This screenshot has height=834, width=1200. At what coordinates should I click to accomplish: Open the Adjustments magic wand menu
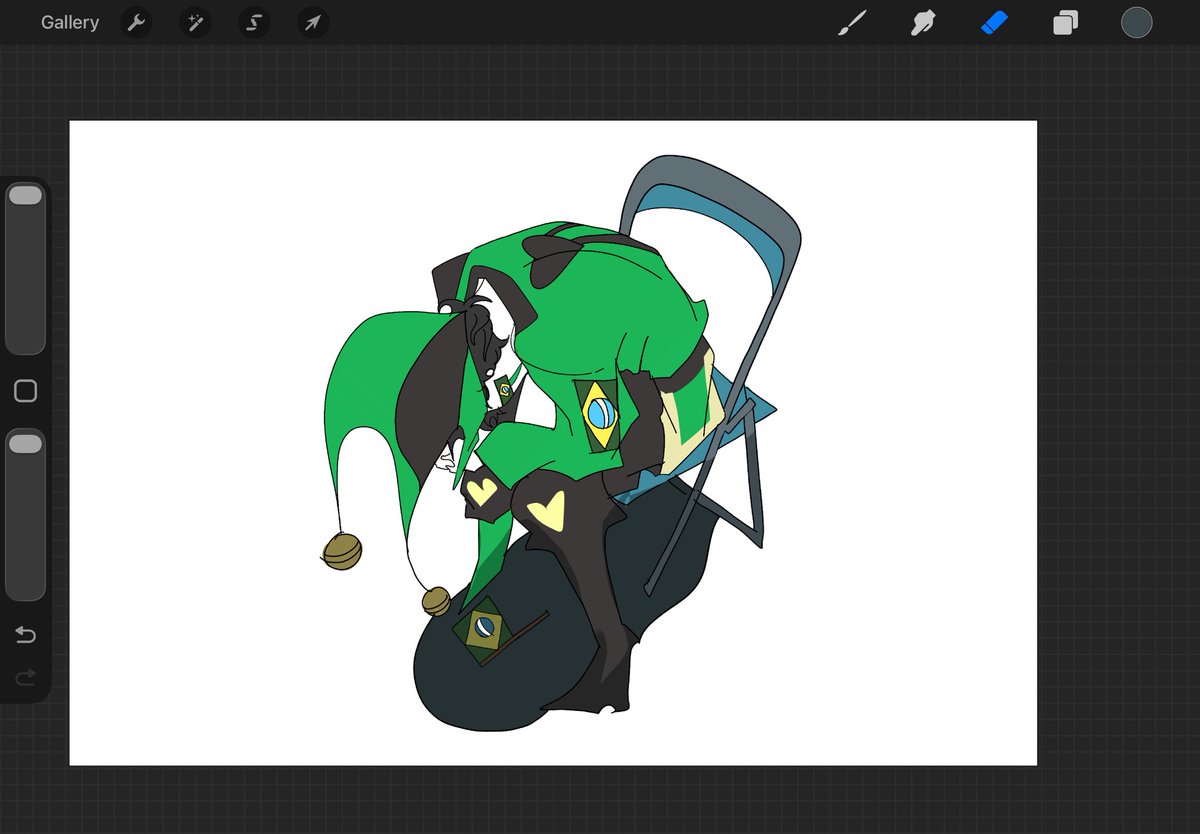click(x=195, y=22)
